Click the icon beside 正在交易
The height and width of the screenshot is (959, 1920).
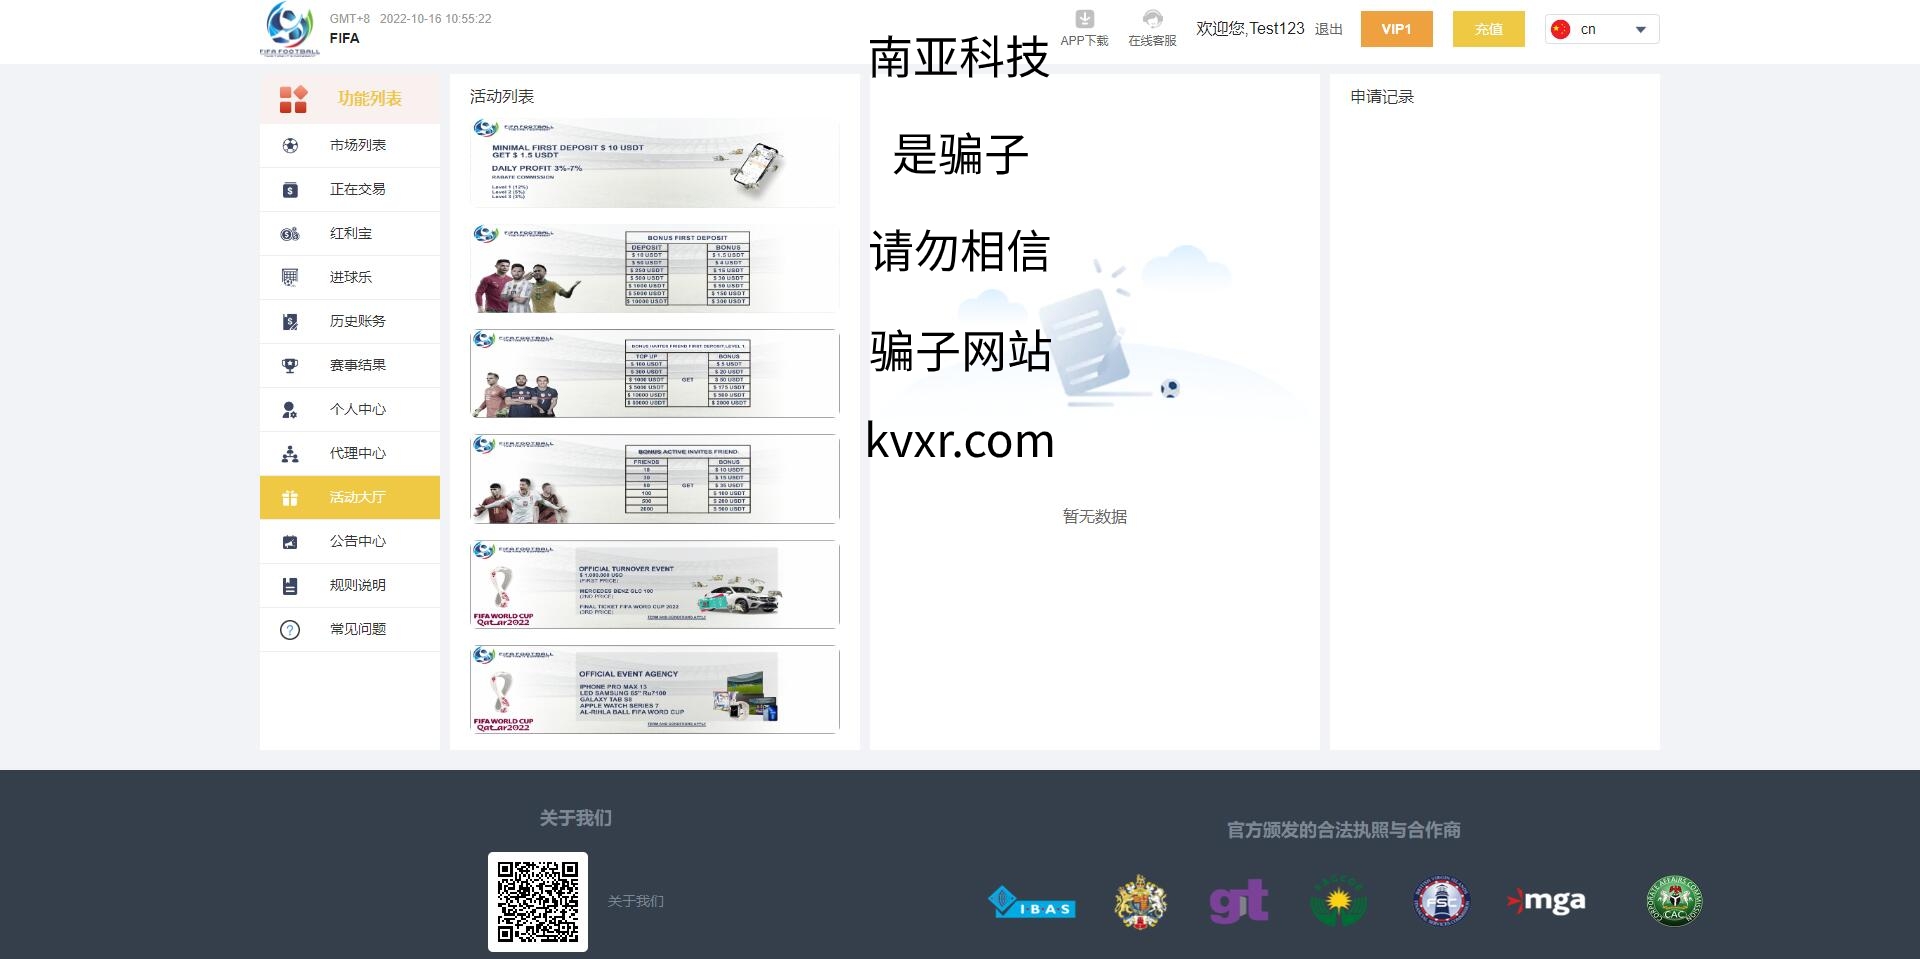(290, 189)
